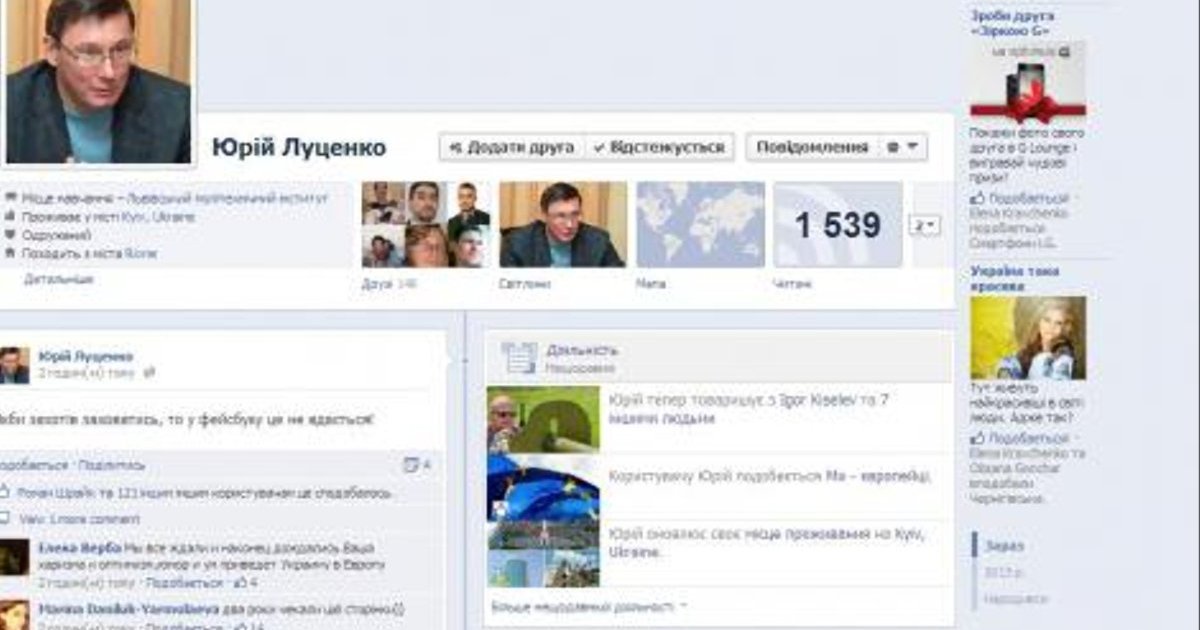
Task: Open the friends photo grid tile
Action: click(425, 225)
